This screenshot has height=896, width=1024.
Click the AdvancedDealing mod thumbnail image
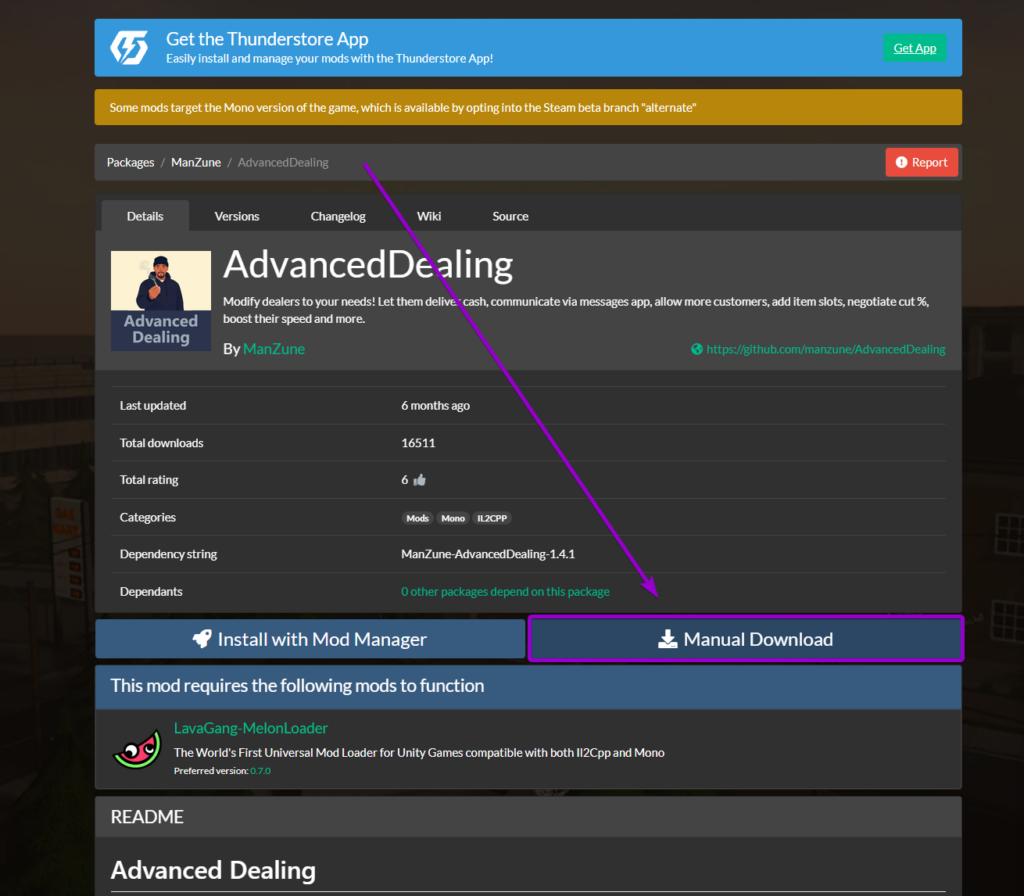[161, 301]
